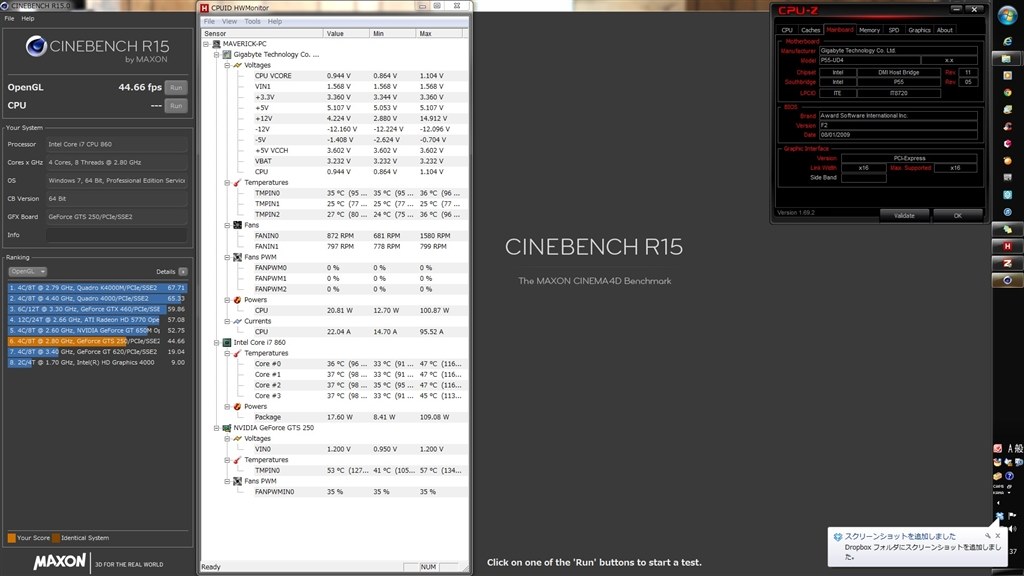Screen dimensions: 1024x576
Task: Click the Dropbox tray icon
Action: point(1000,516)
